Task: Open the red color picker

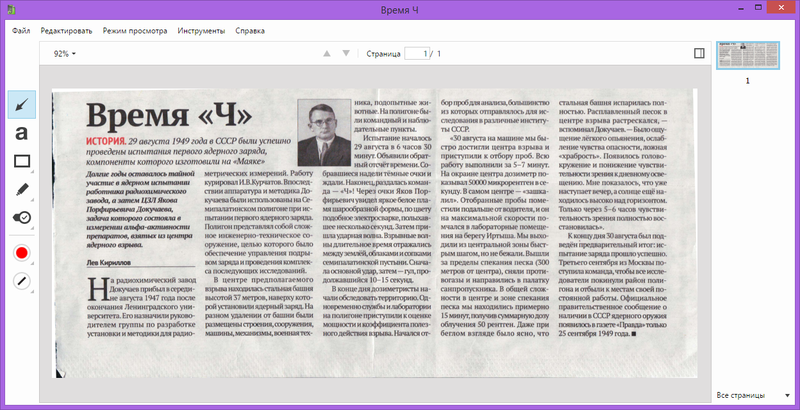Action: [21, 253]
